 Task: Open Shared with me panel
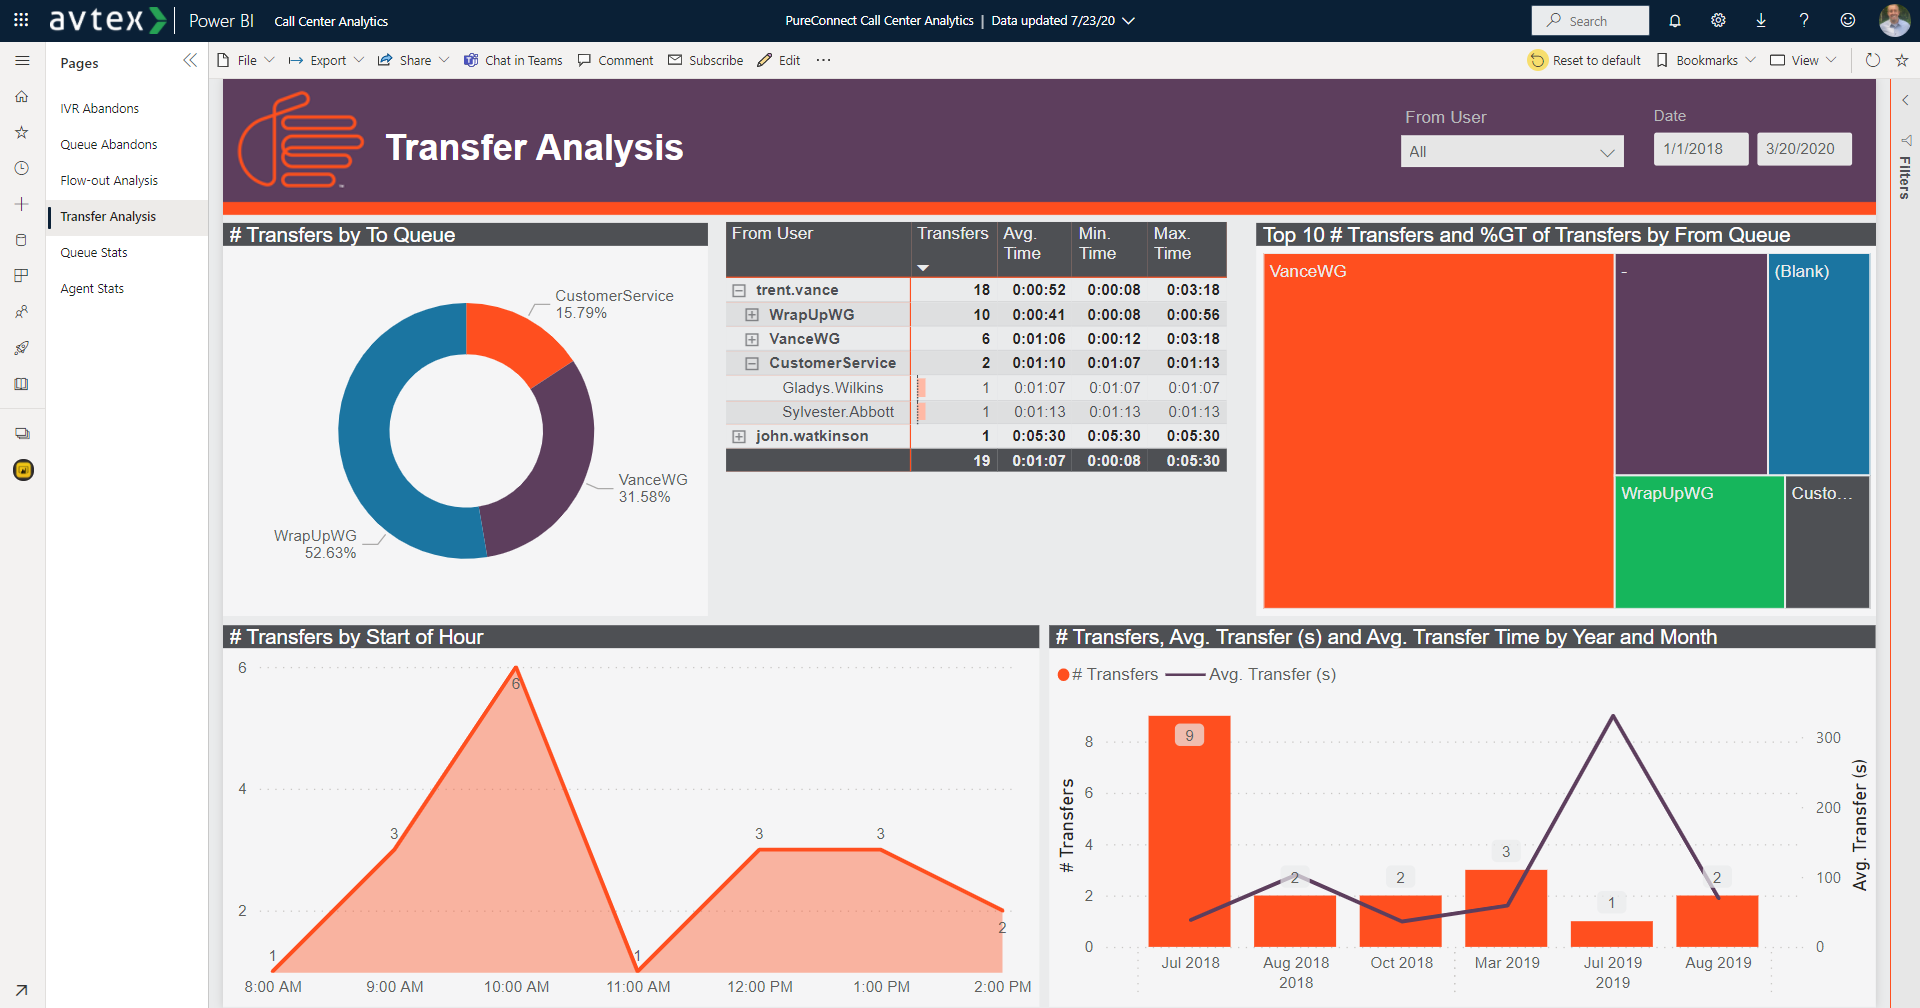[x=22, y=311]
